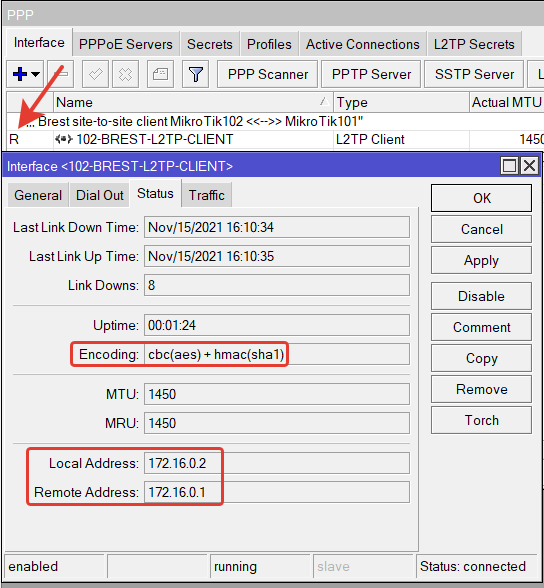Select the Traffic tab
544x588 pixels.
pos(207,195)
